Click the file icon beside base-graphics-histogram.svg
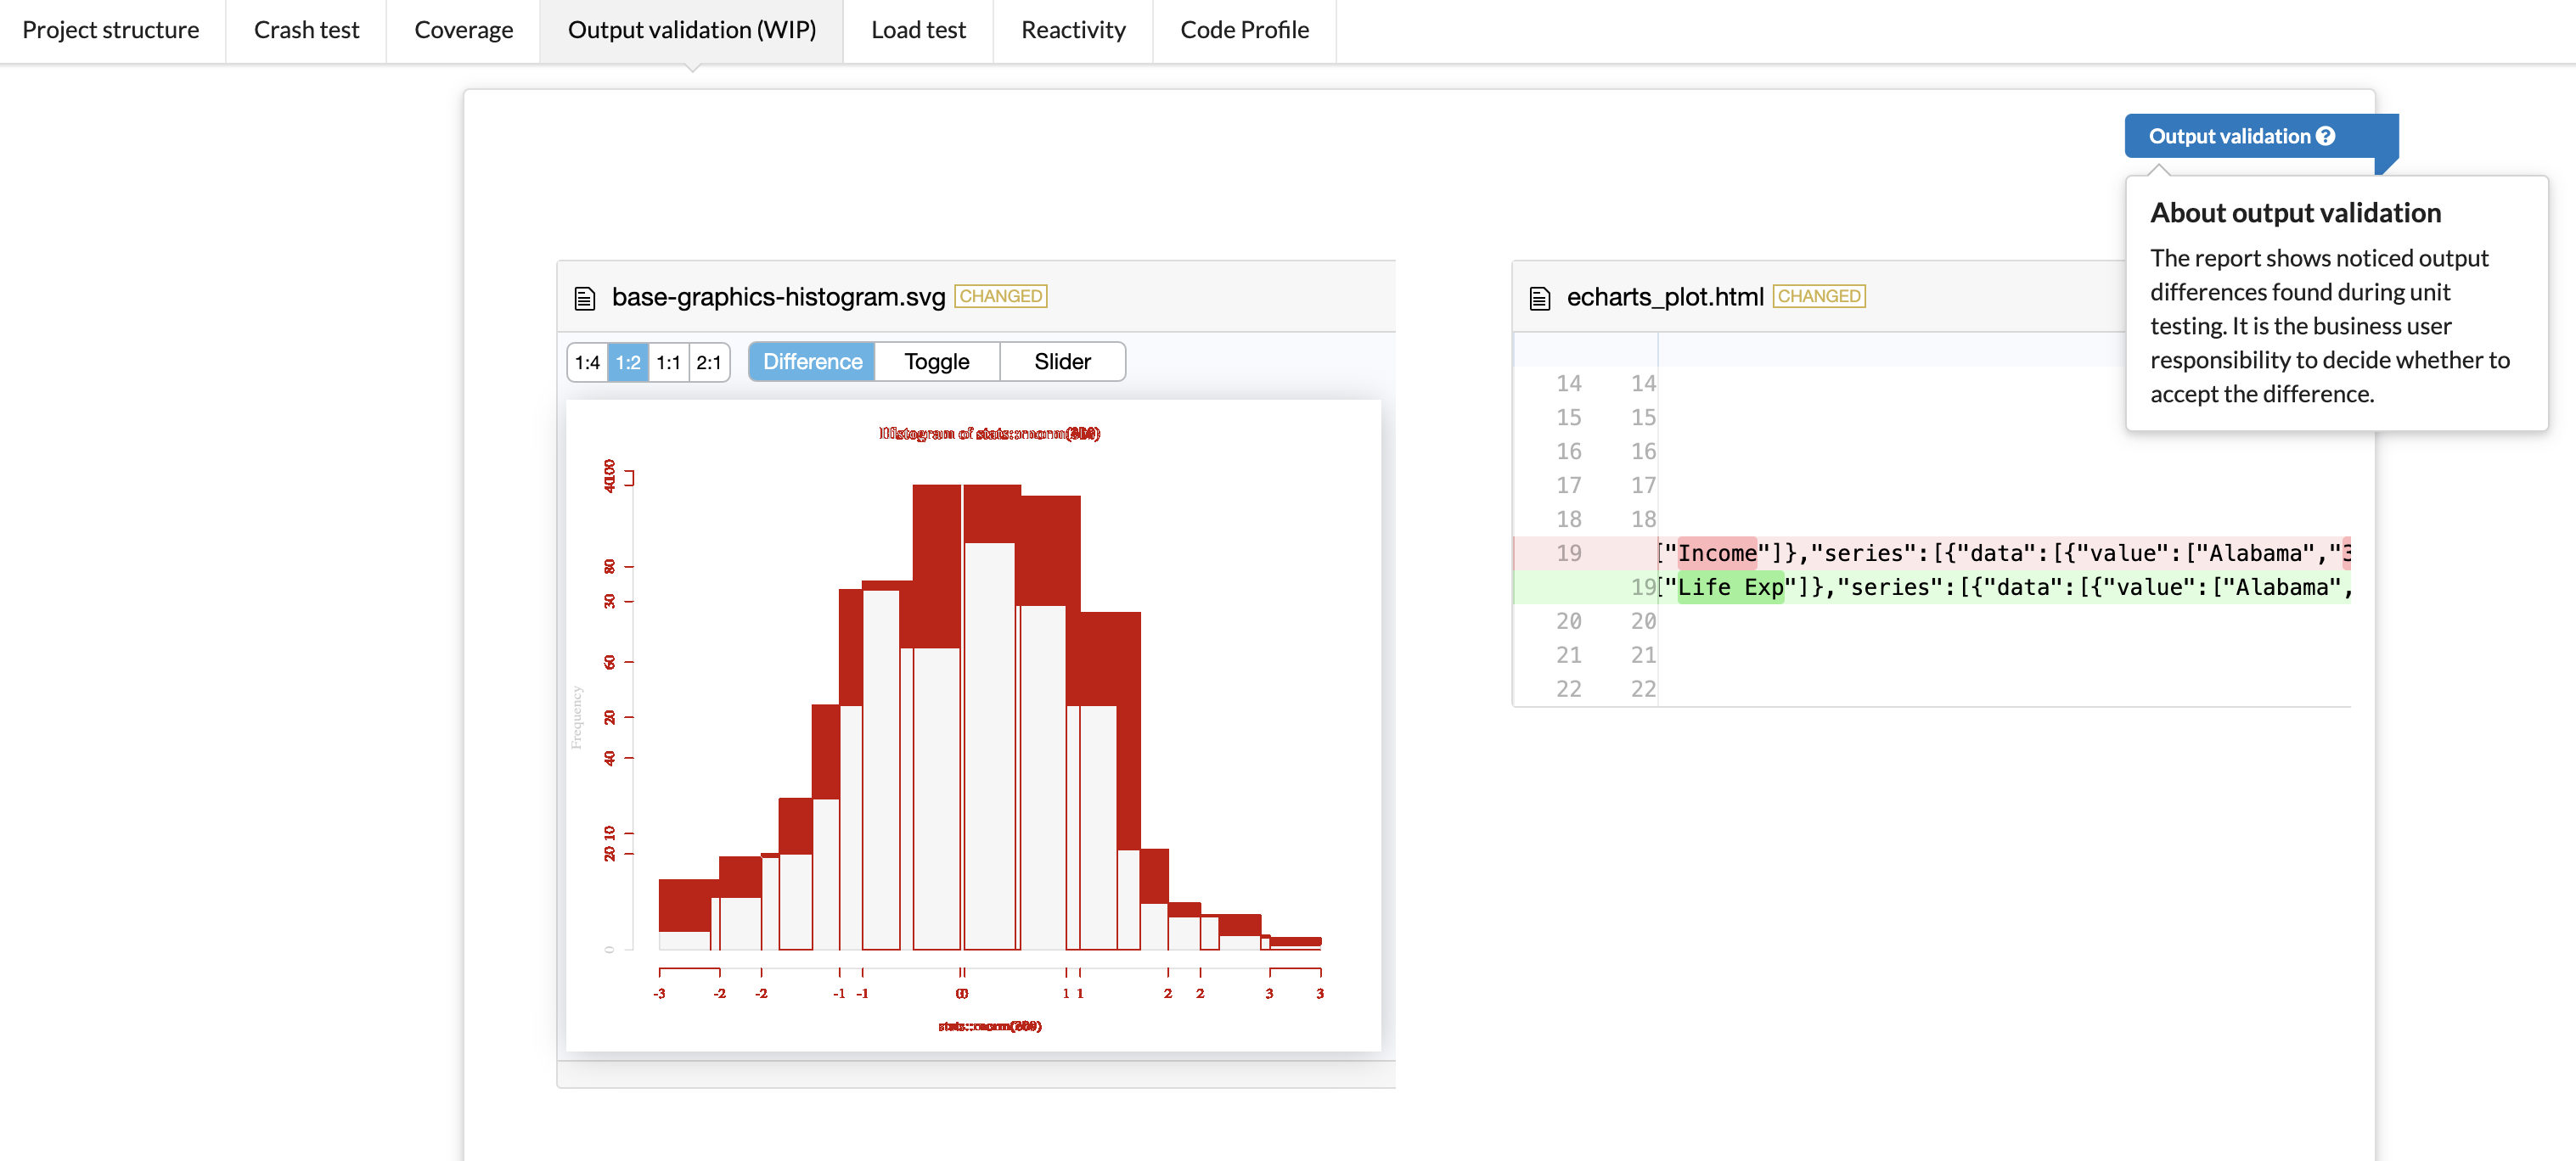This screenshot has width=2576, height=1161. [584, 298]
